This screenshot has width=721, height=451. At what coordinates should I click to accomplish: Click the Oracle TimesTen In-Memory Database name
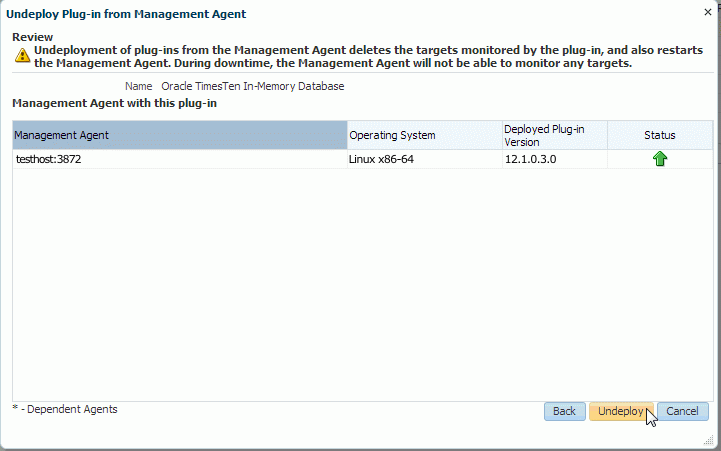click(252, 86)
